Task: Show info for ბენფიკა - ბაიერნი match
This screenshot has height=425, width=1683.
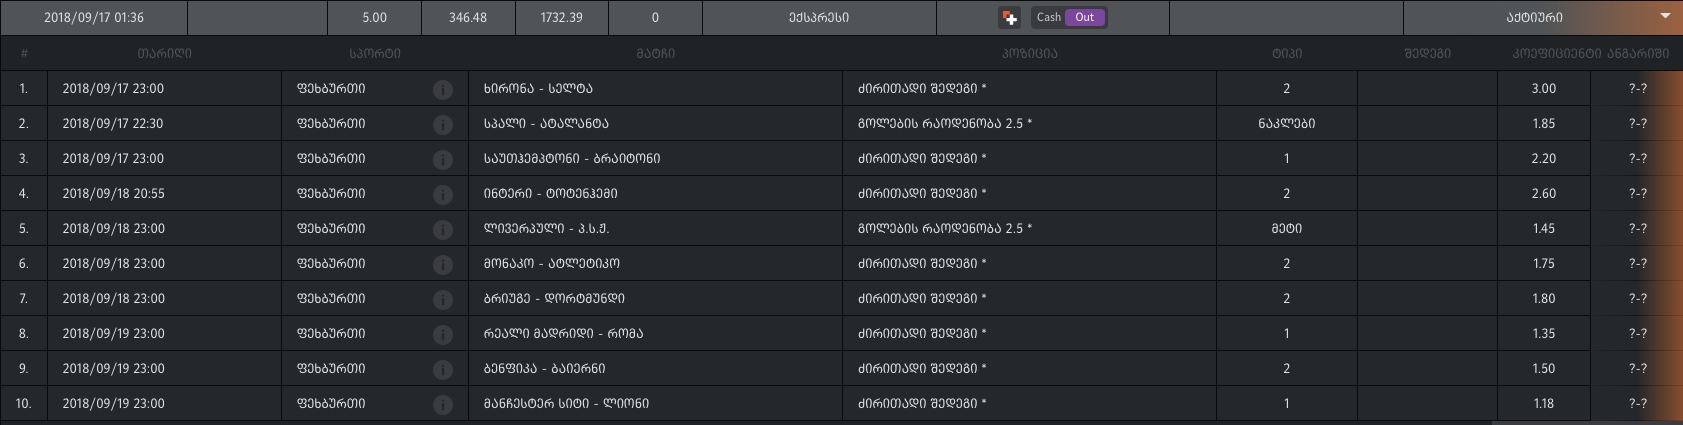Action: point(443,369)
